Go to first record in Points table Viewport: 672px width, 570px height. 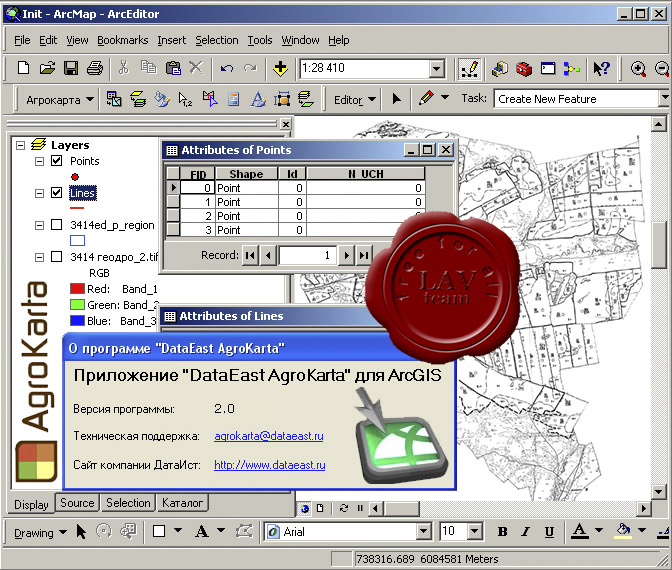pyautogui.click(x=250, y=255)
